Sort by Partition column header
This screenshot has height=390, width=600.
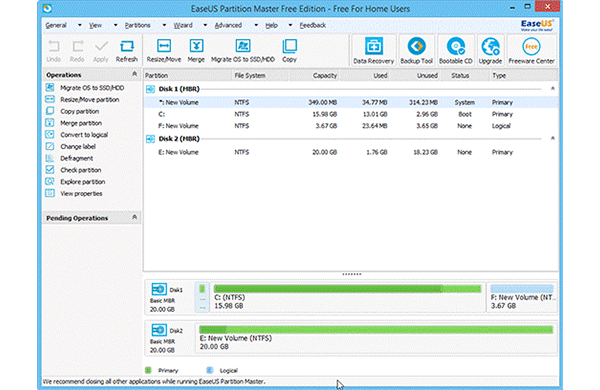188,75
